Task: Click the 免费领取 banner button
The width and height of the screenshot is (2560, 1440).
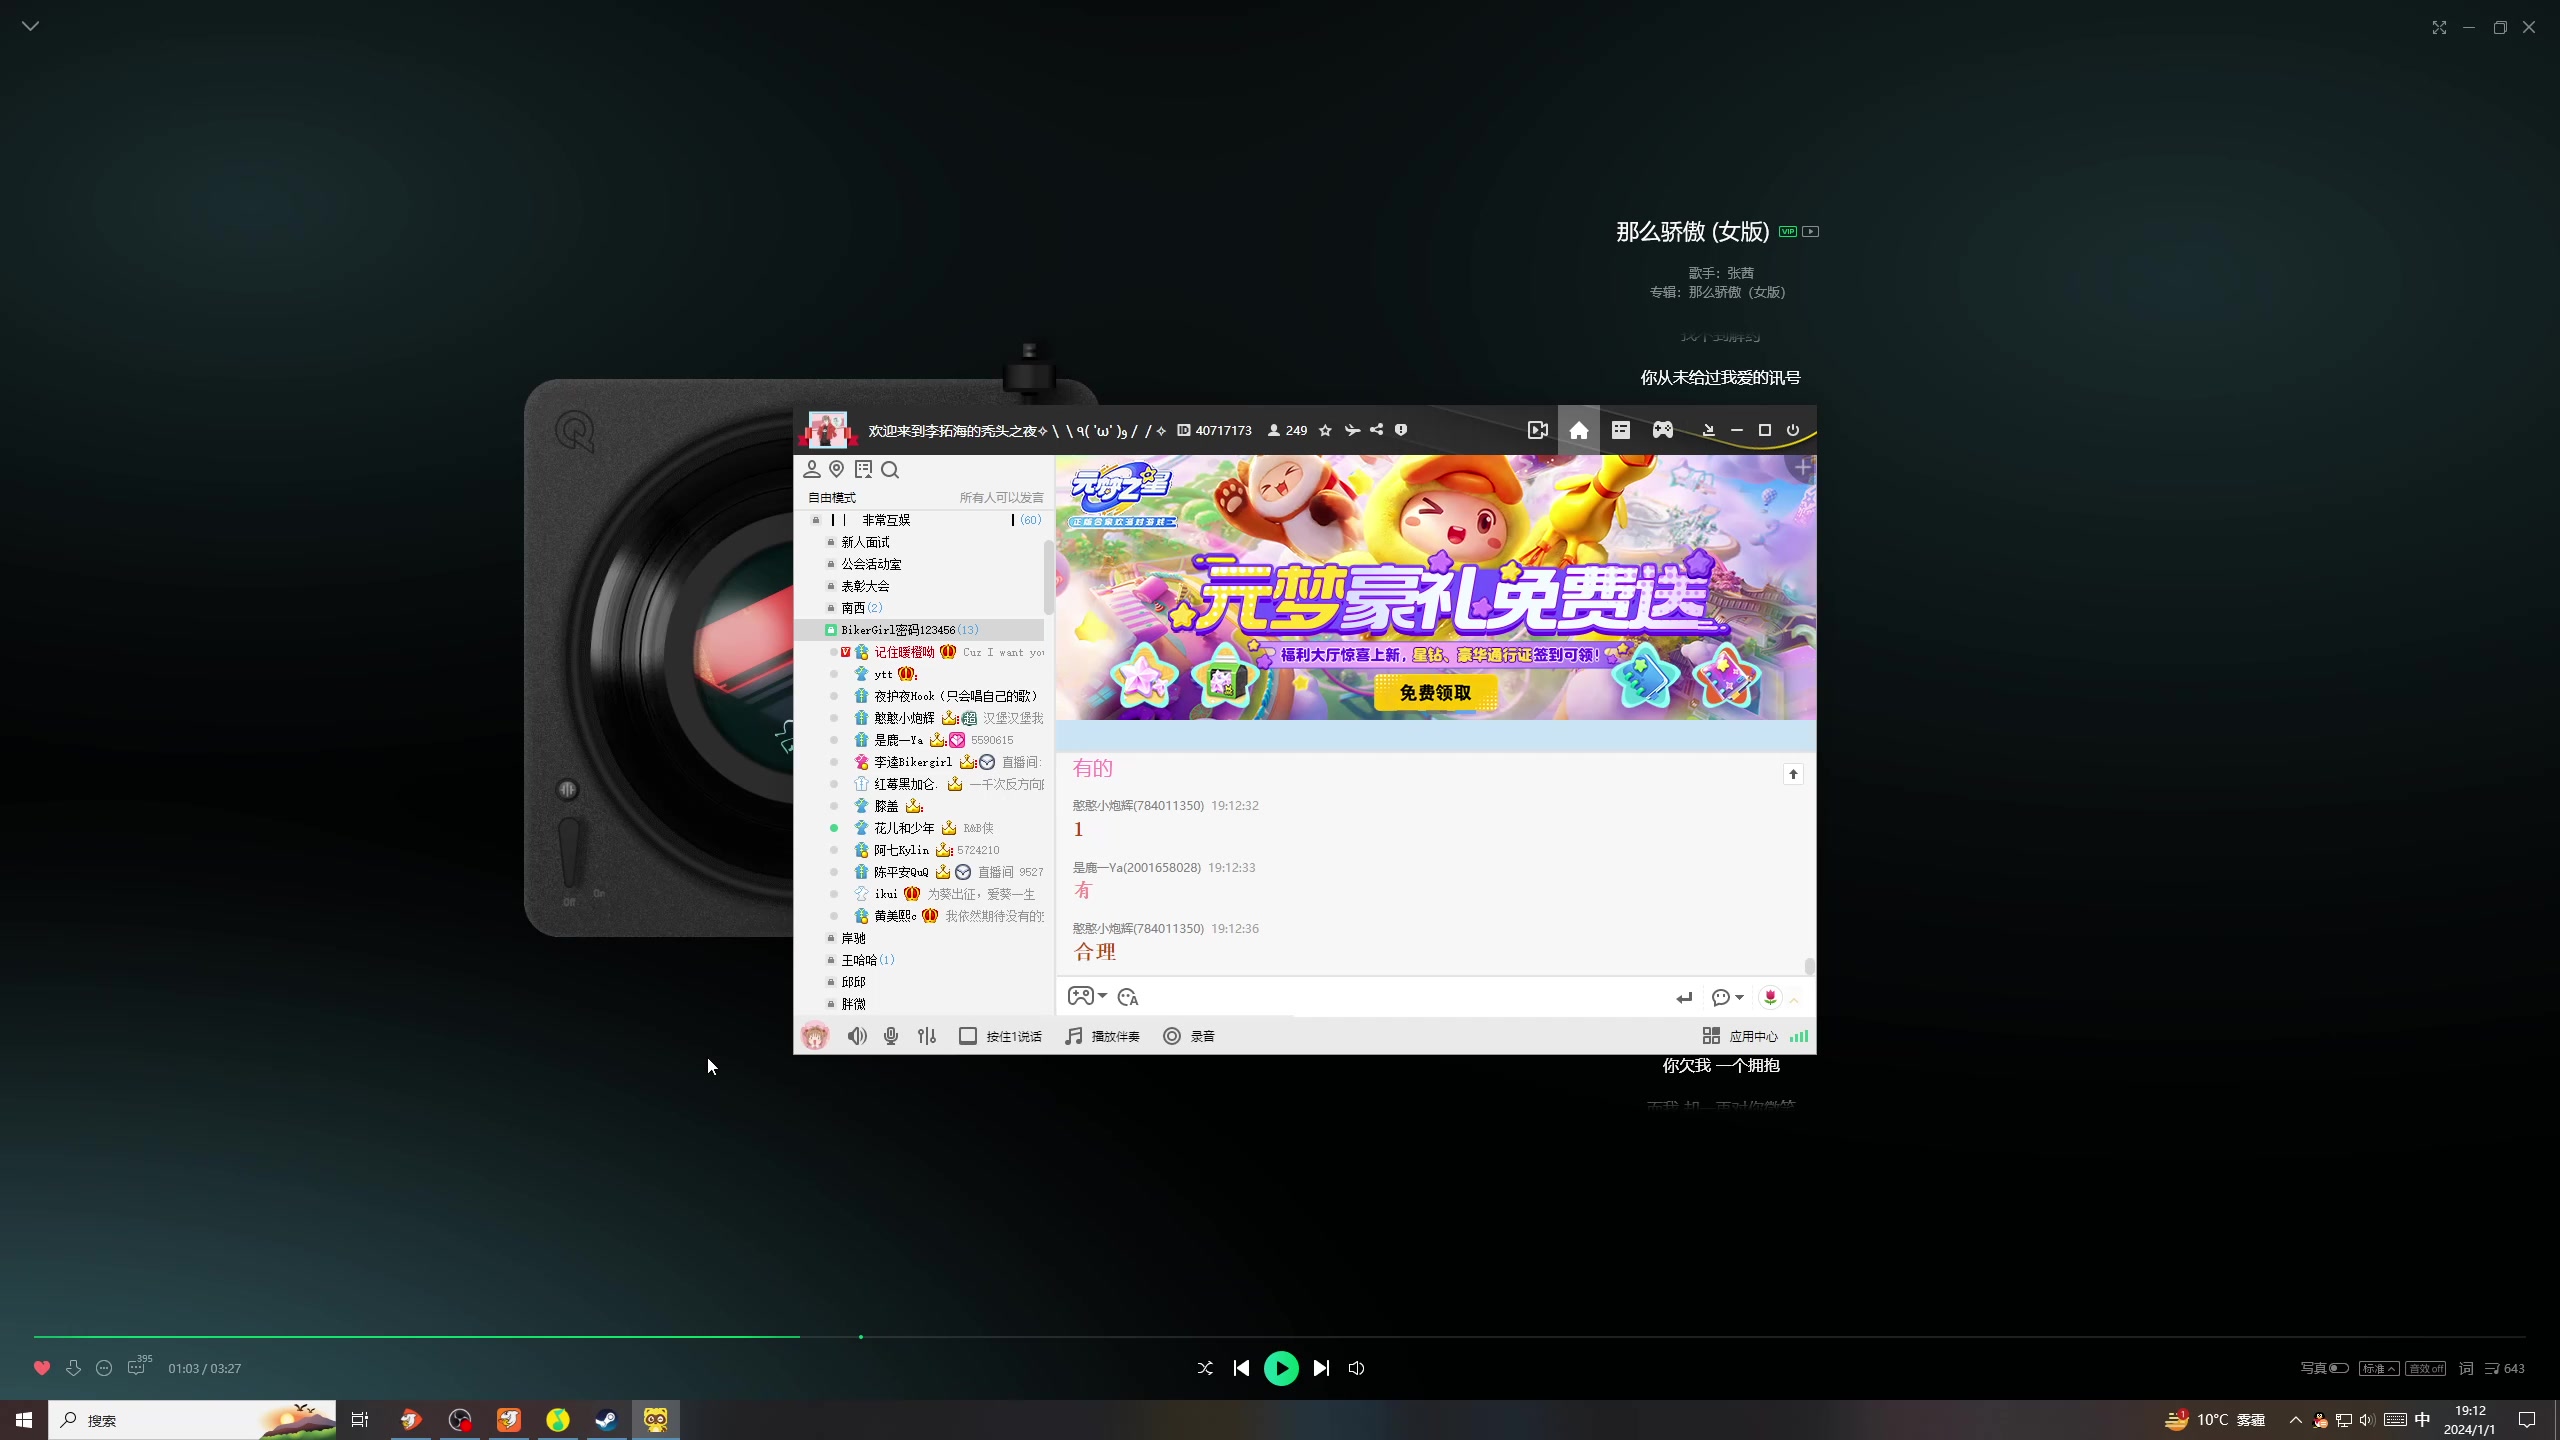Action: [1435, 692]
